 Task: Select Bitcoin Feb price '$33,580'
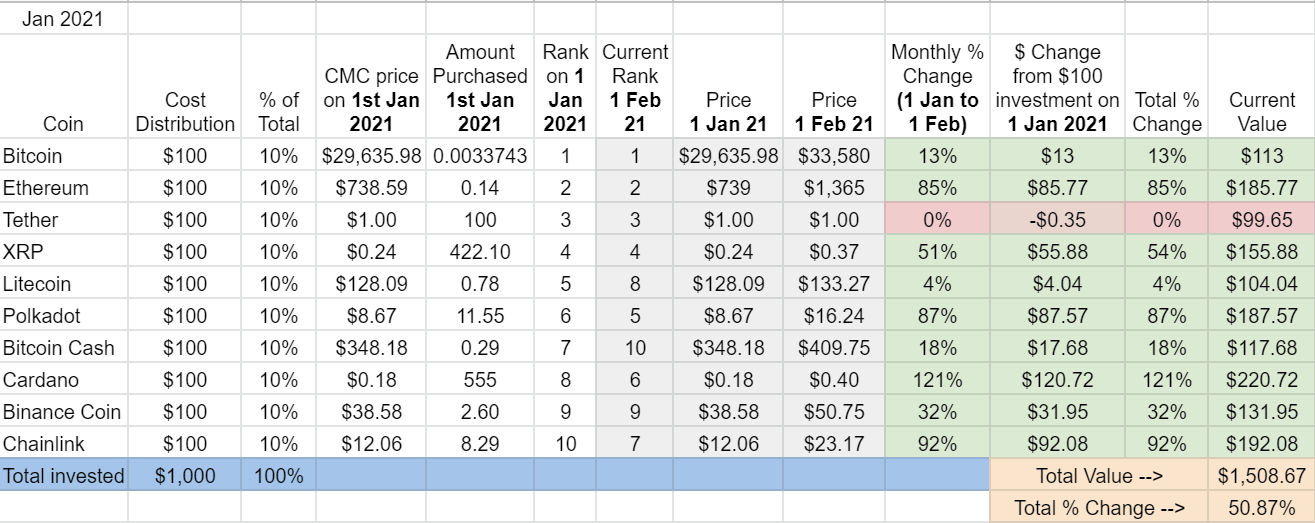(x=834, y=155)
